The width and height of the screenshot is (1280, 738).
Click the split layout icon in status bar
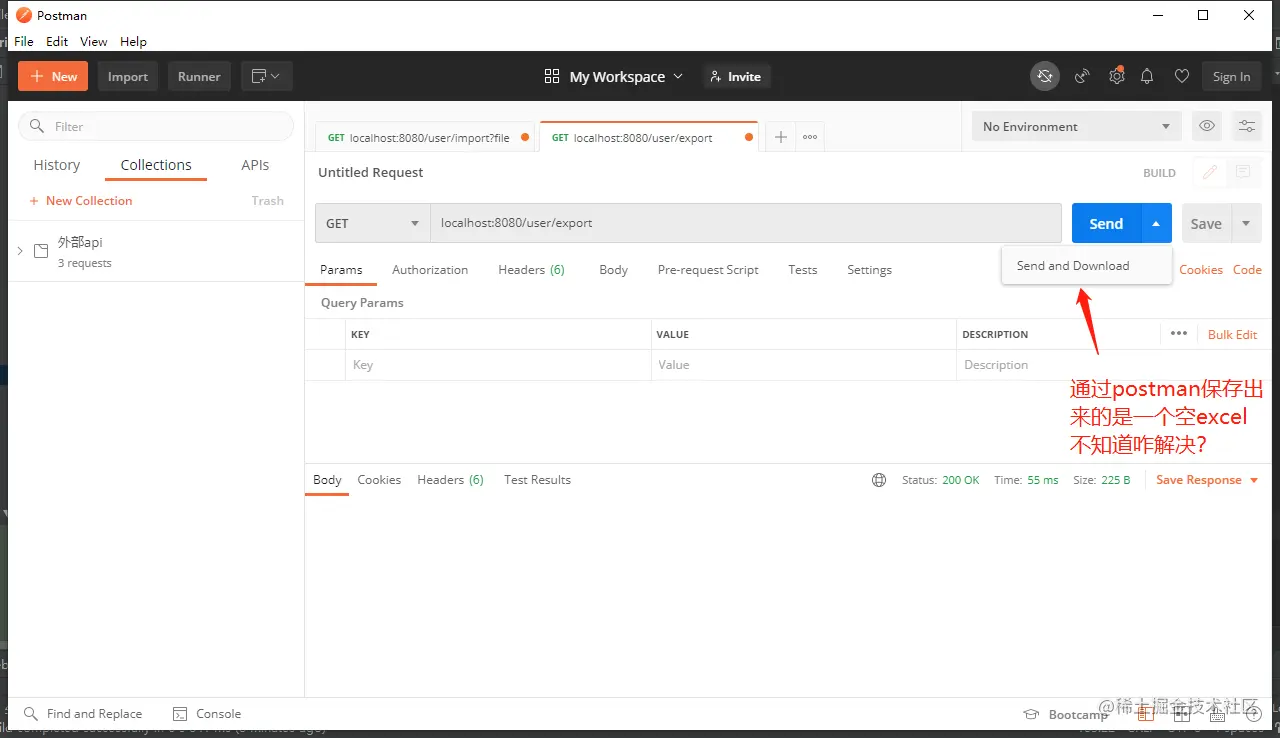point(1182,714)
